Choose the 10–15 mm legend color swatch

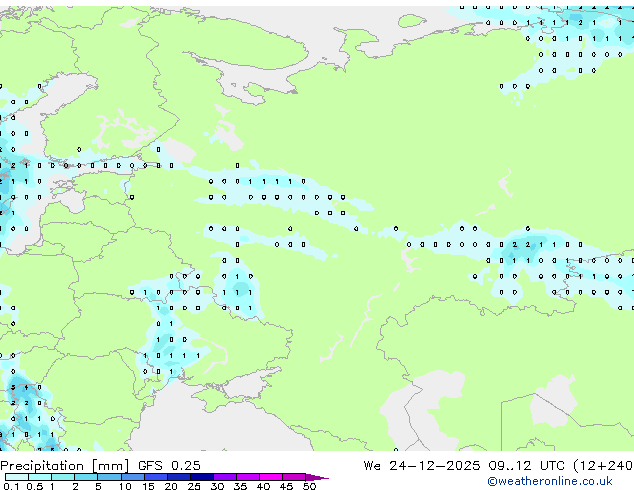132,477
